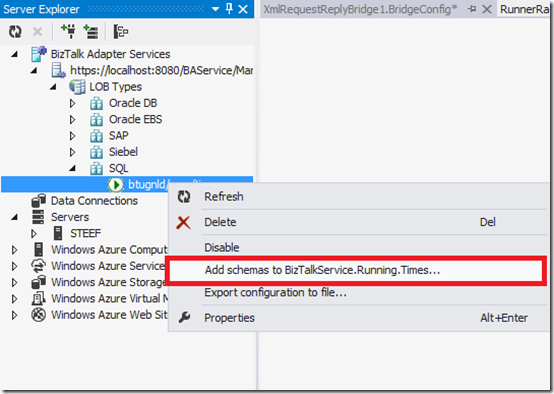554x394 pixels.
Task: Choose Properties from the context menu
Action: coord(358,318)
